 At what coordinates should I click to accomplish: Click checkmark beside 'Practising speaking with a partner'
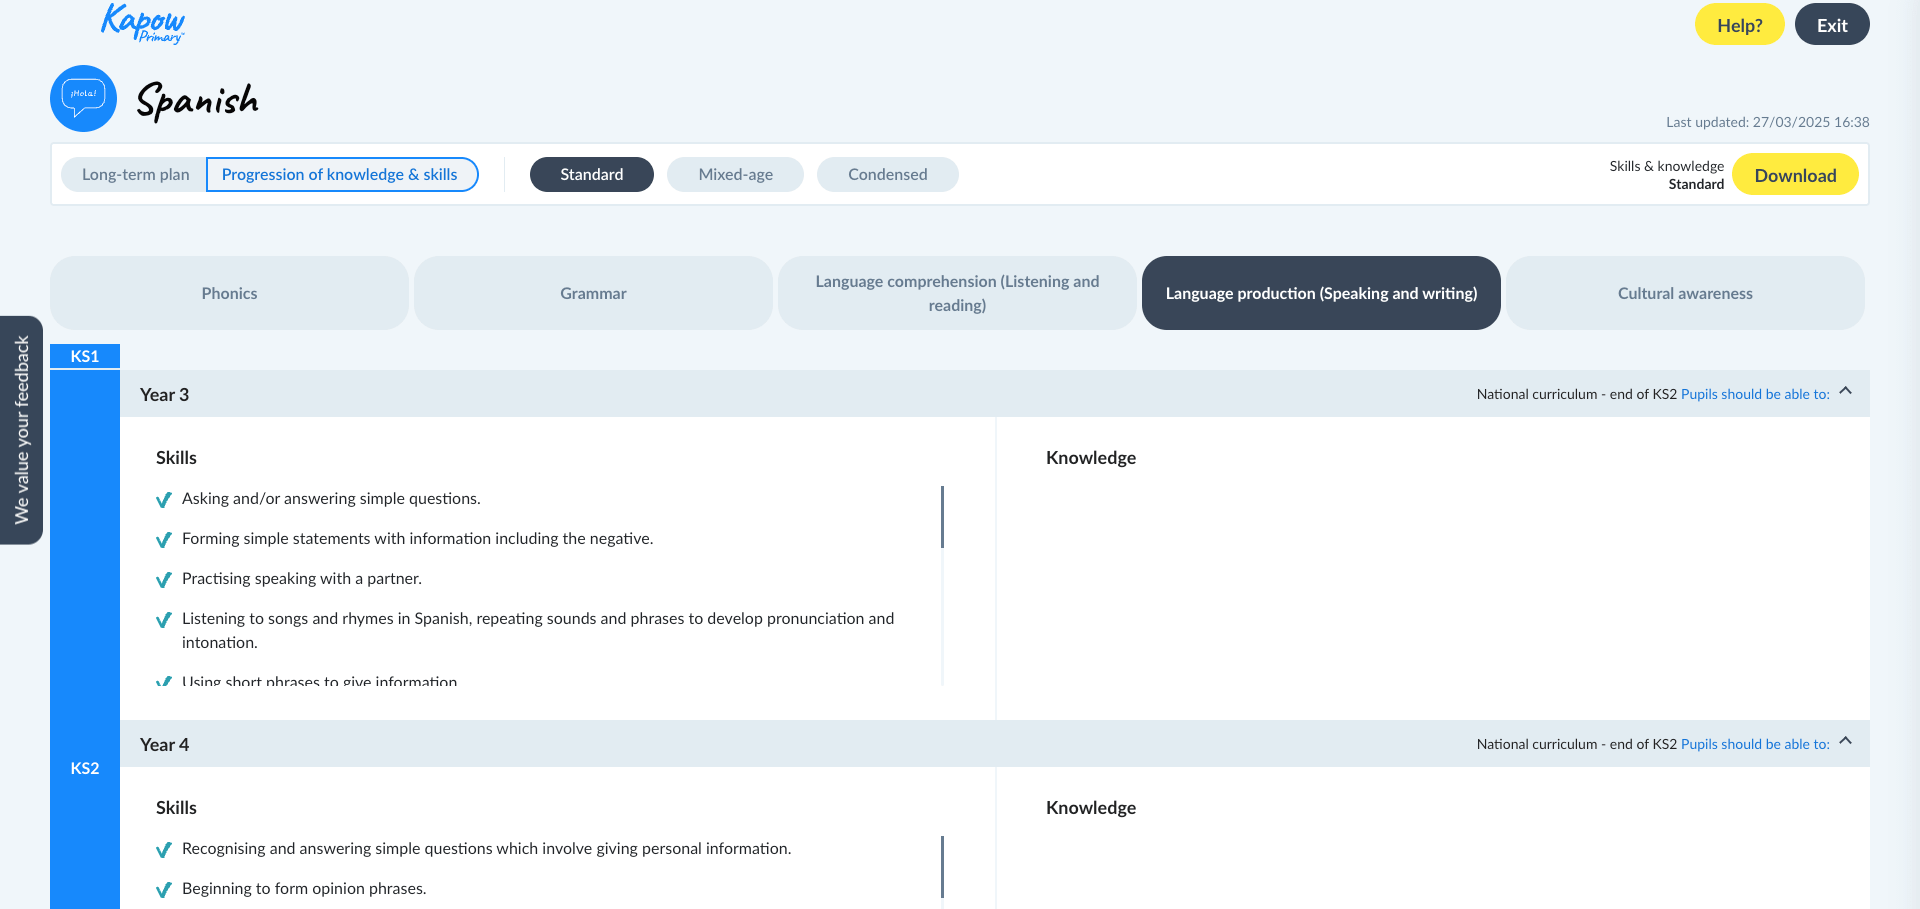pyautogui.click(x=164, y=580)
